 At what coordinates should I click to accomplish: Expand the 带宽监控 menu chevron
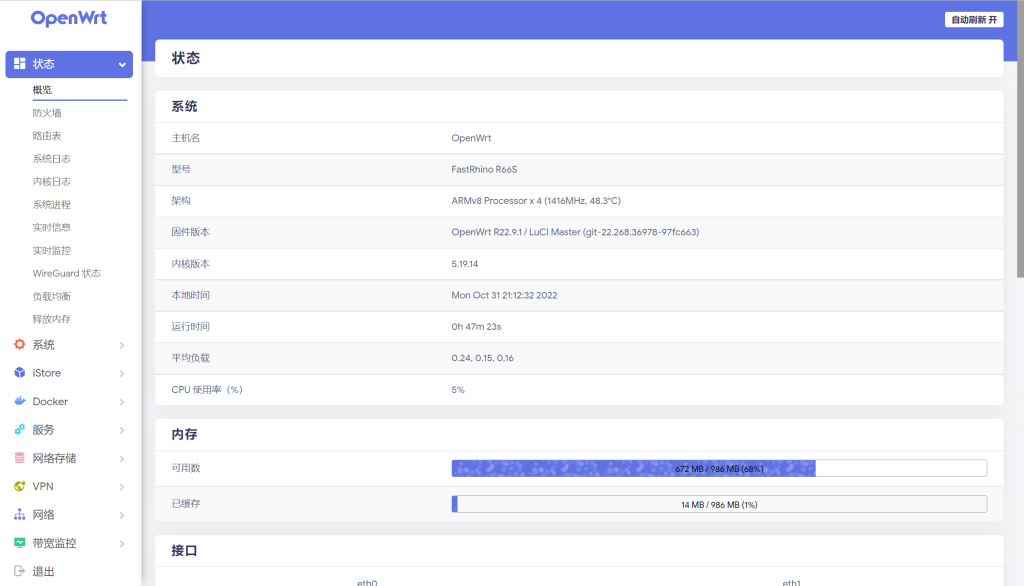(x=122, y=544)
